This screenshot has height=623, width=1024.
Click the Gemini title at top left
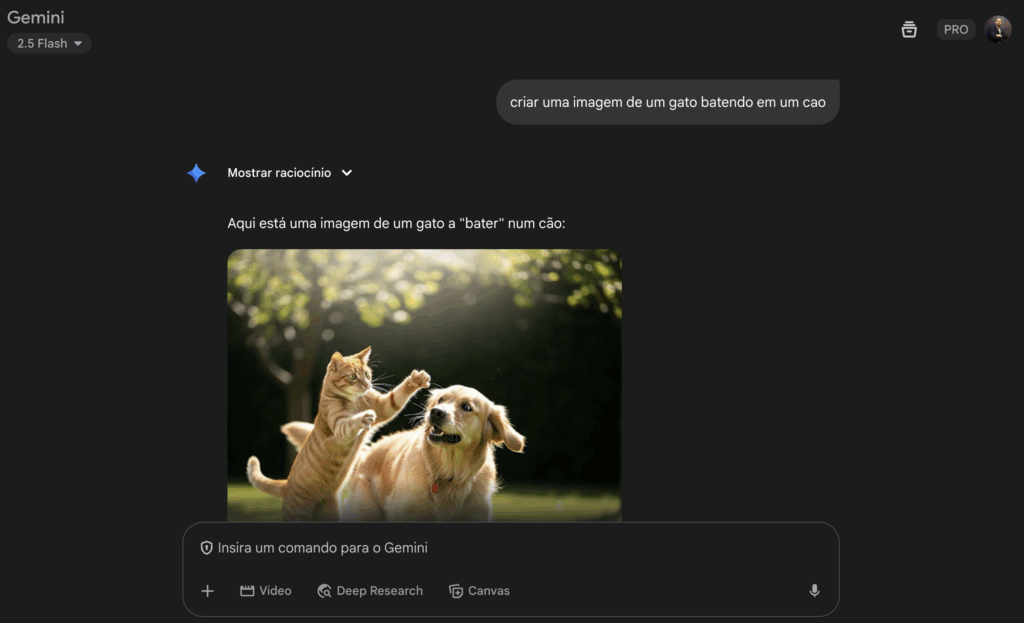click(x=36, y=17)
